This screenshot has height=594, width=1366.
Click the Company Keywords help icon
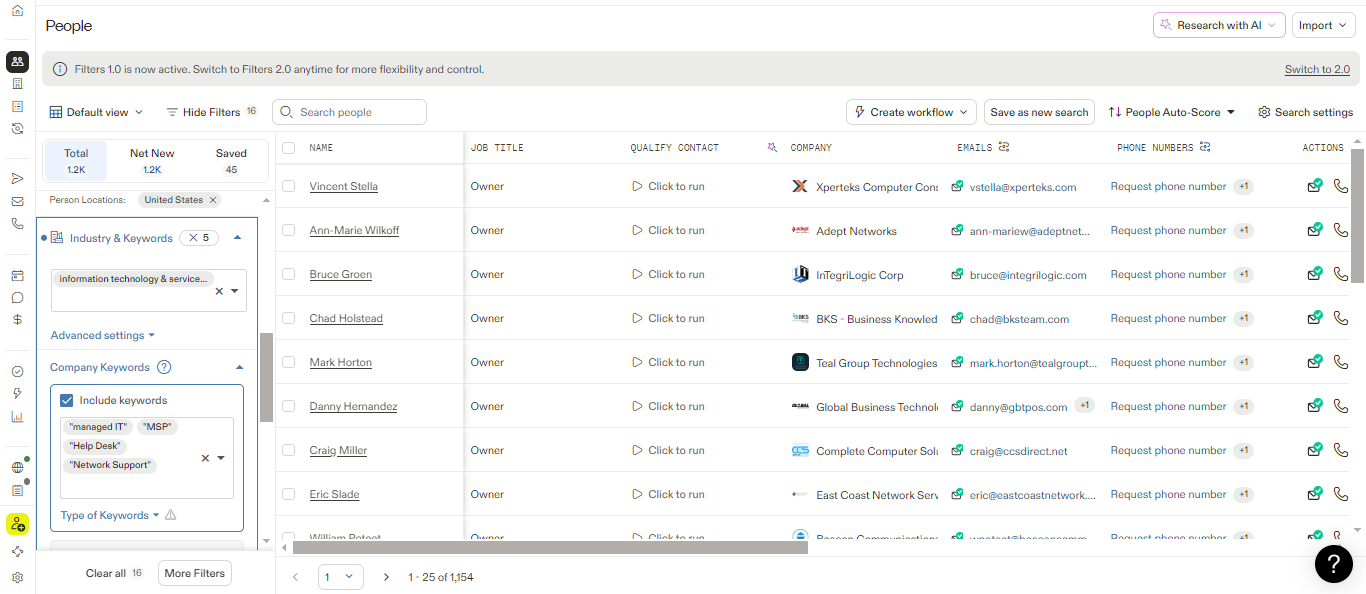pyautogui.click(x=164, y=367)
